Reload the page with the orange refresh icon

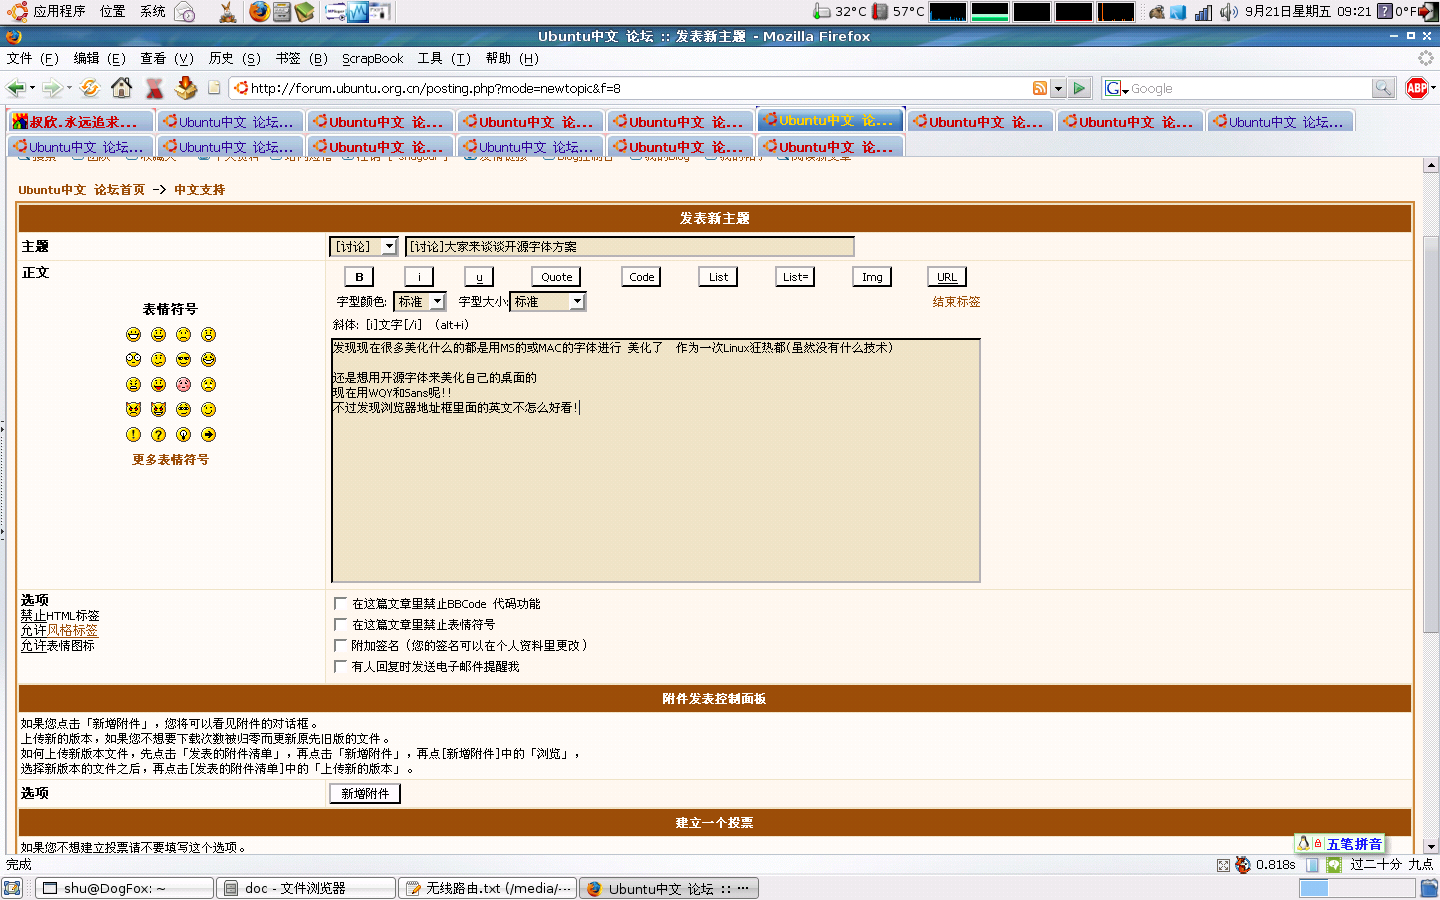coord(90,88)
